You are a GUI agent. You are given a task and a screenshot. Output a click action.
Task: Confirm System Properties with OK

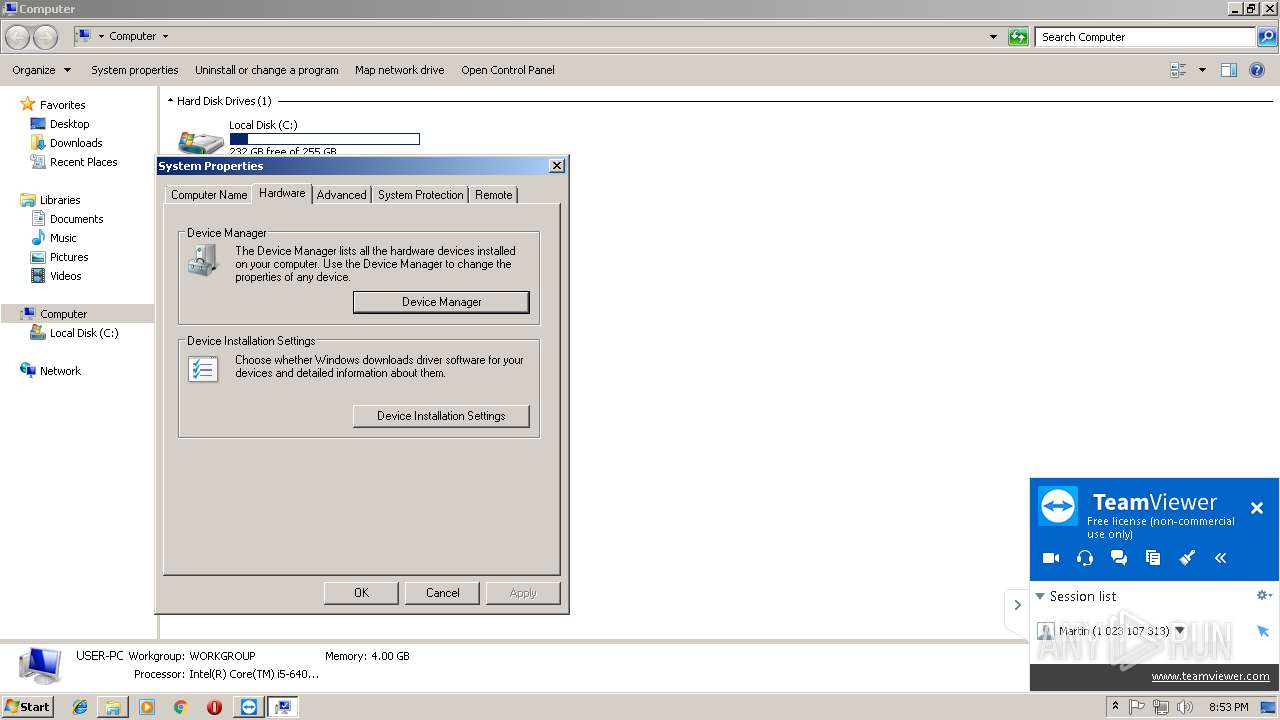coord(361,593)
